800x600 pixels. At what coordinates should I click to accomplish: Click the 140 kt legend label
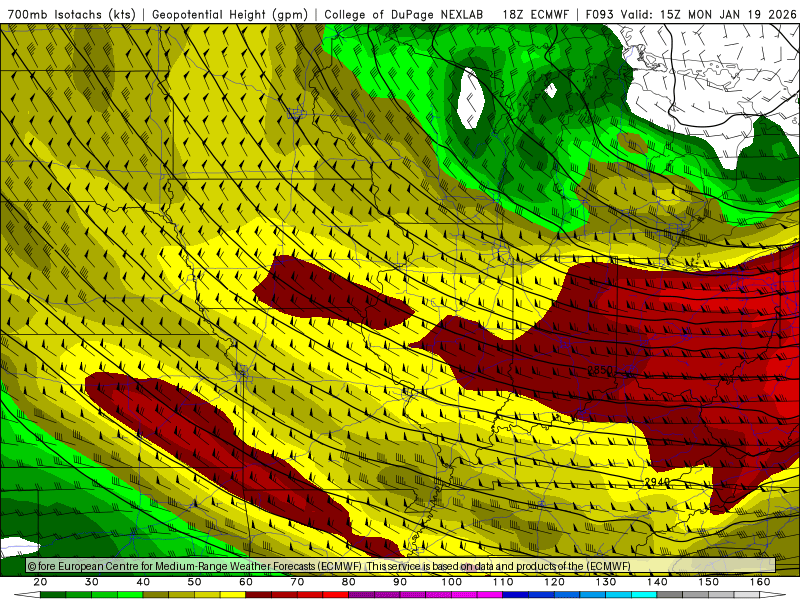(x=657, y=582)
